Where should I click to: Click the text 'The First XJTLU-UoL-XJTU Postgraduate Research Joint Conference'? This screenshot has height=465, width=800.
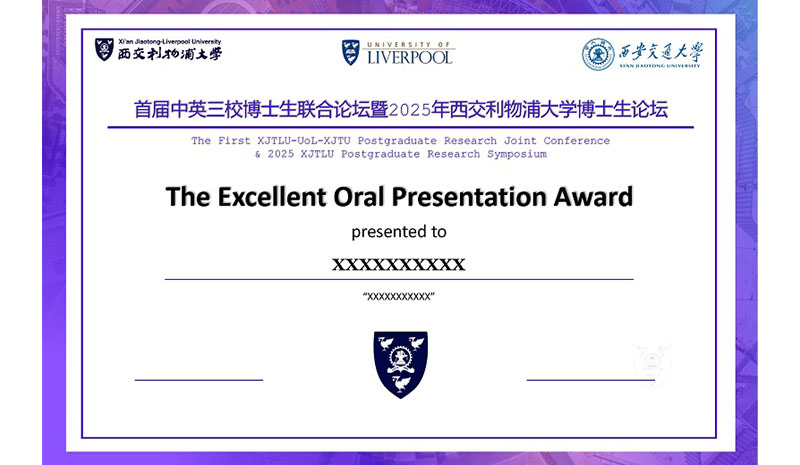401,140
